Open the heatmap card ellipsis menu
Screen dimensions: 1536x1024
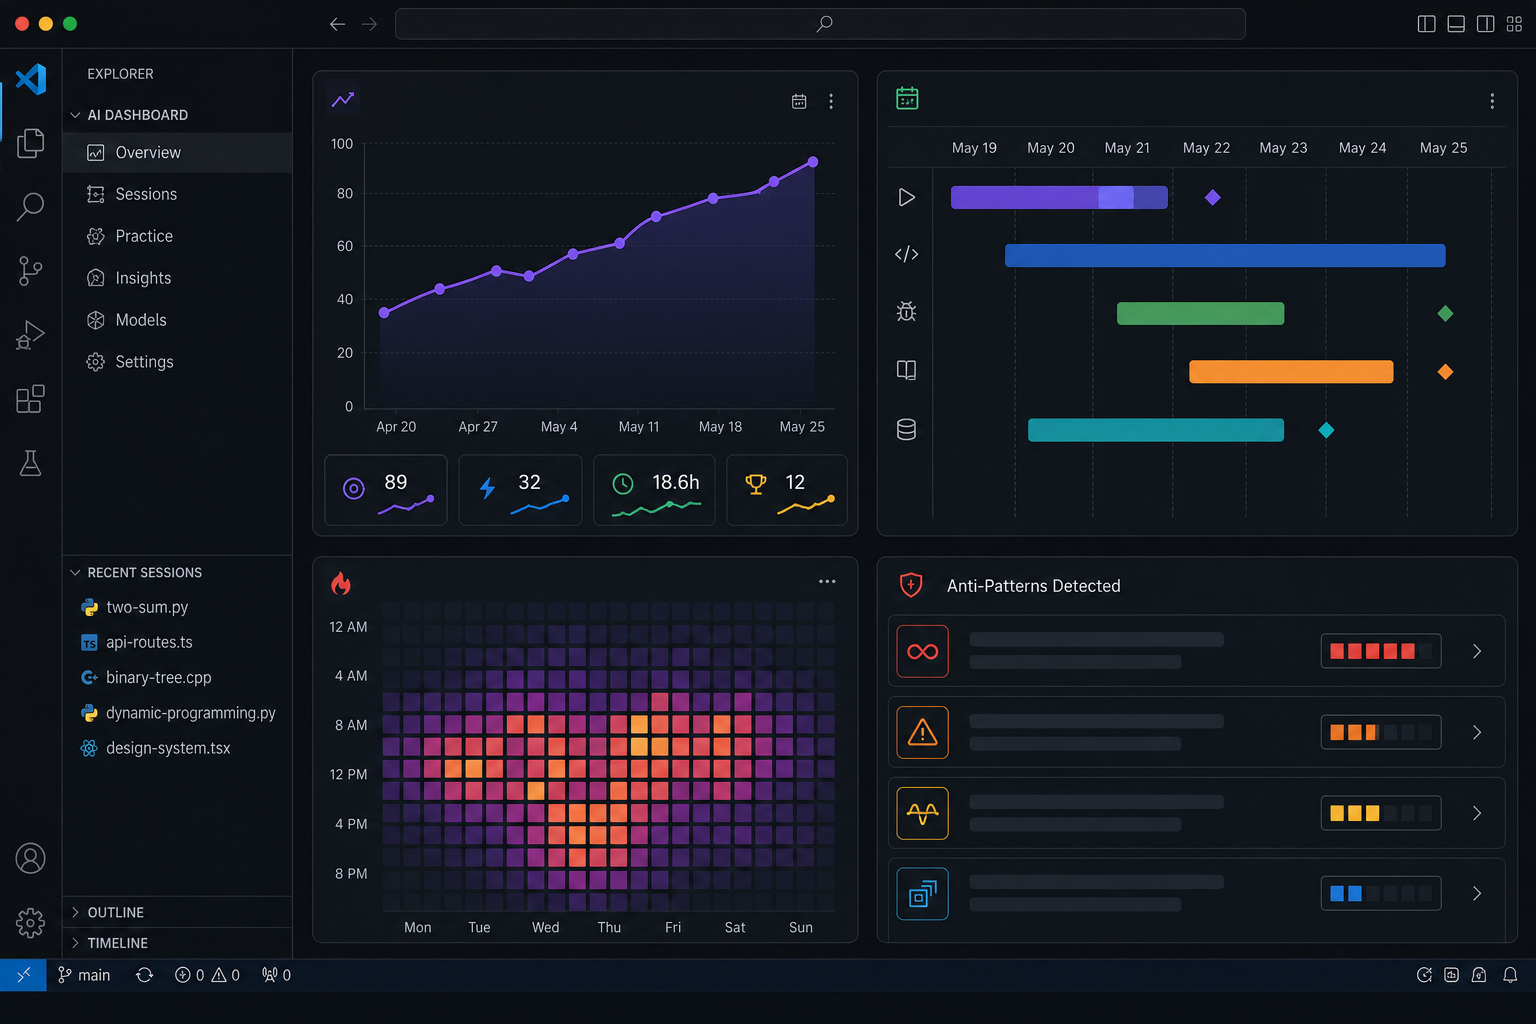[827, 581]
